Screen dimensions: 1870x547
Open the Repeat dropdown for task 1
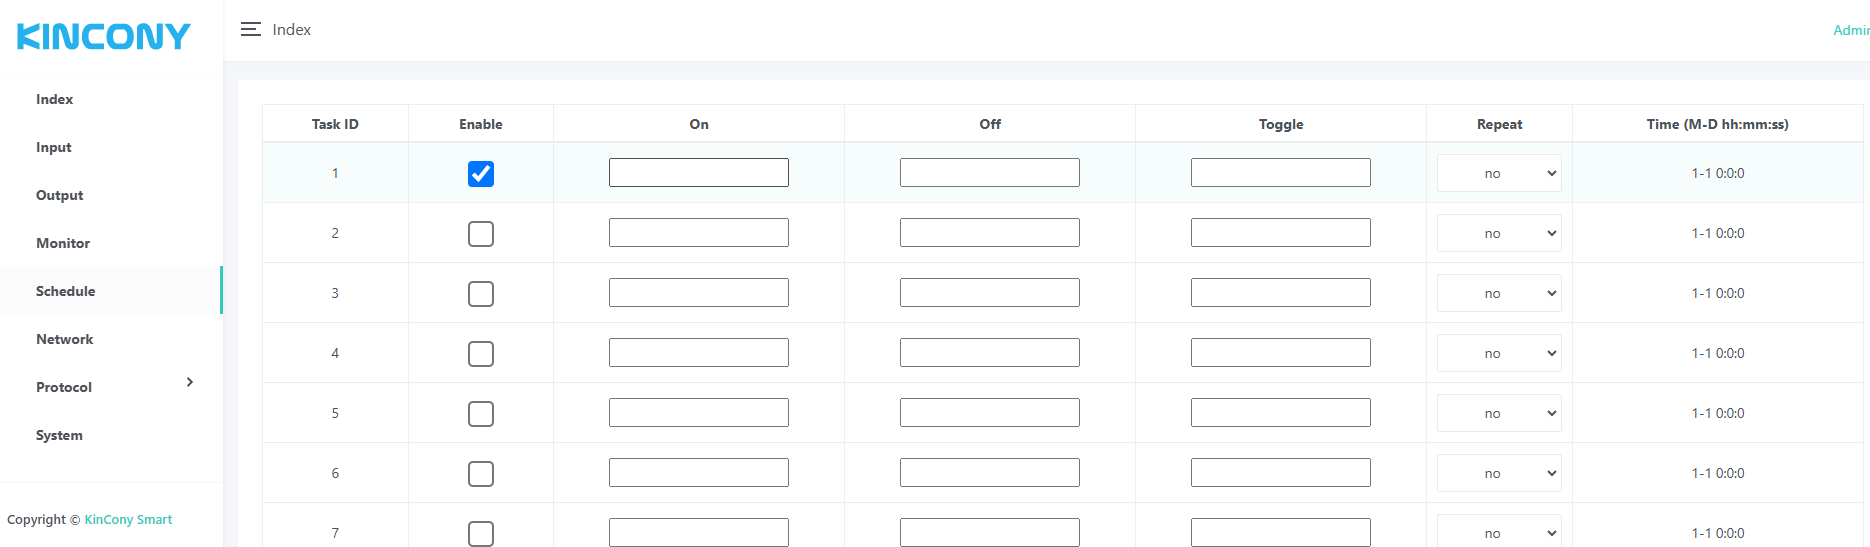pyautogui.click(x=1499, y=174)
